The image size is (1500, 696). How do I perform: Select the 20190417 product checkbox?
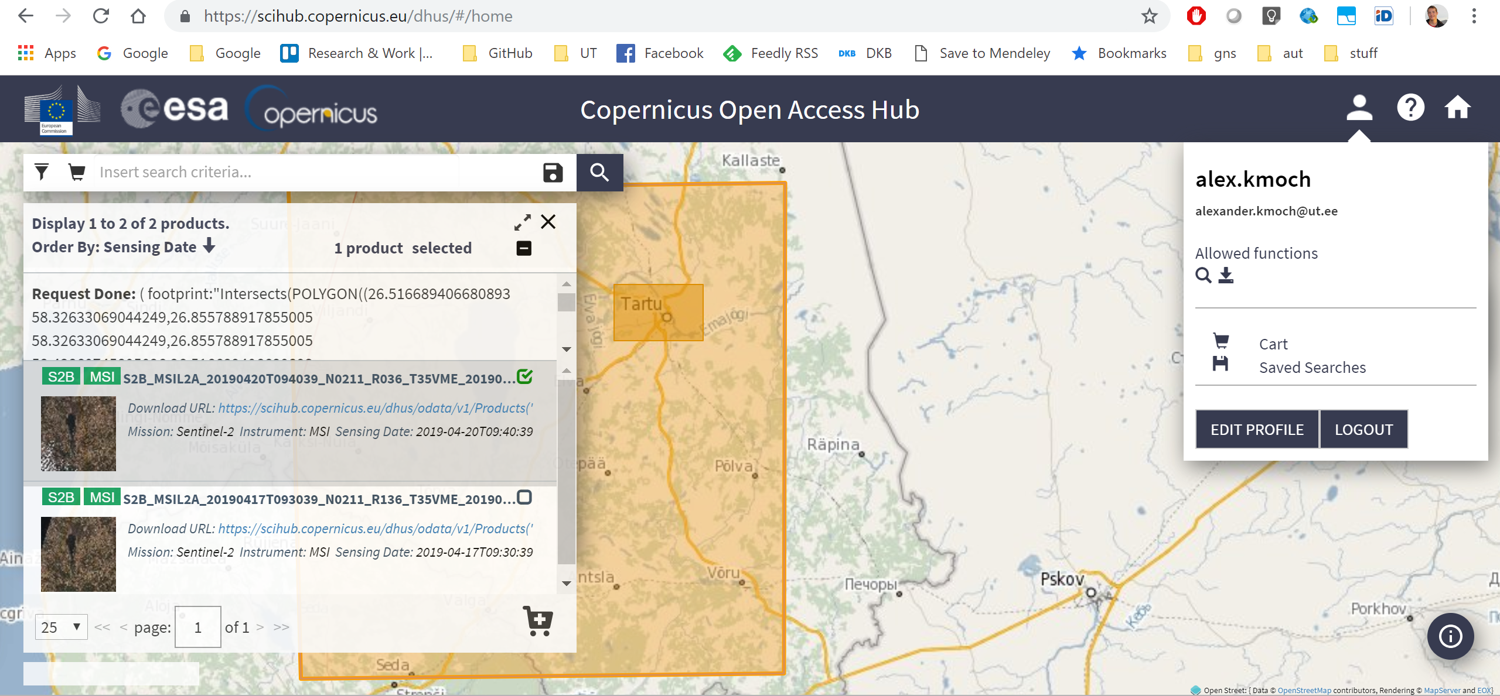tap(525, 498)
